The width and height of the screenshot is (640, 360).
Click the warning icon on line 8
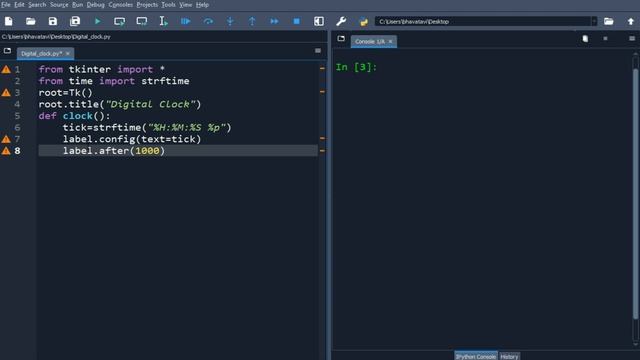[6, 151]
